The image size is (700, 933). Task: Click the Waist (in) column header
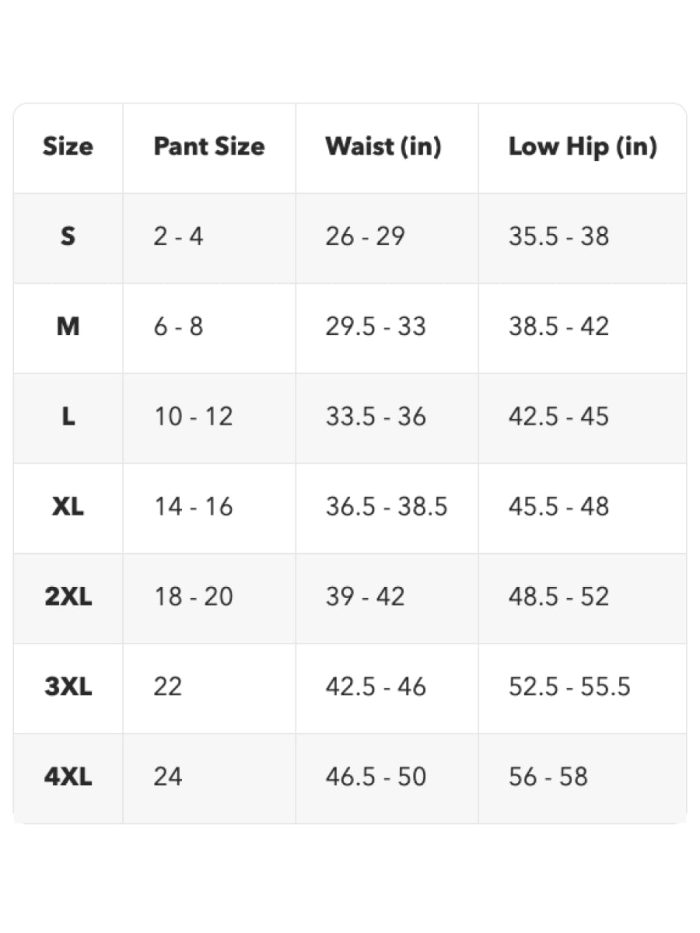point(383,146)
